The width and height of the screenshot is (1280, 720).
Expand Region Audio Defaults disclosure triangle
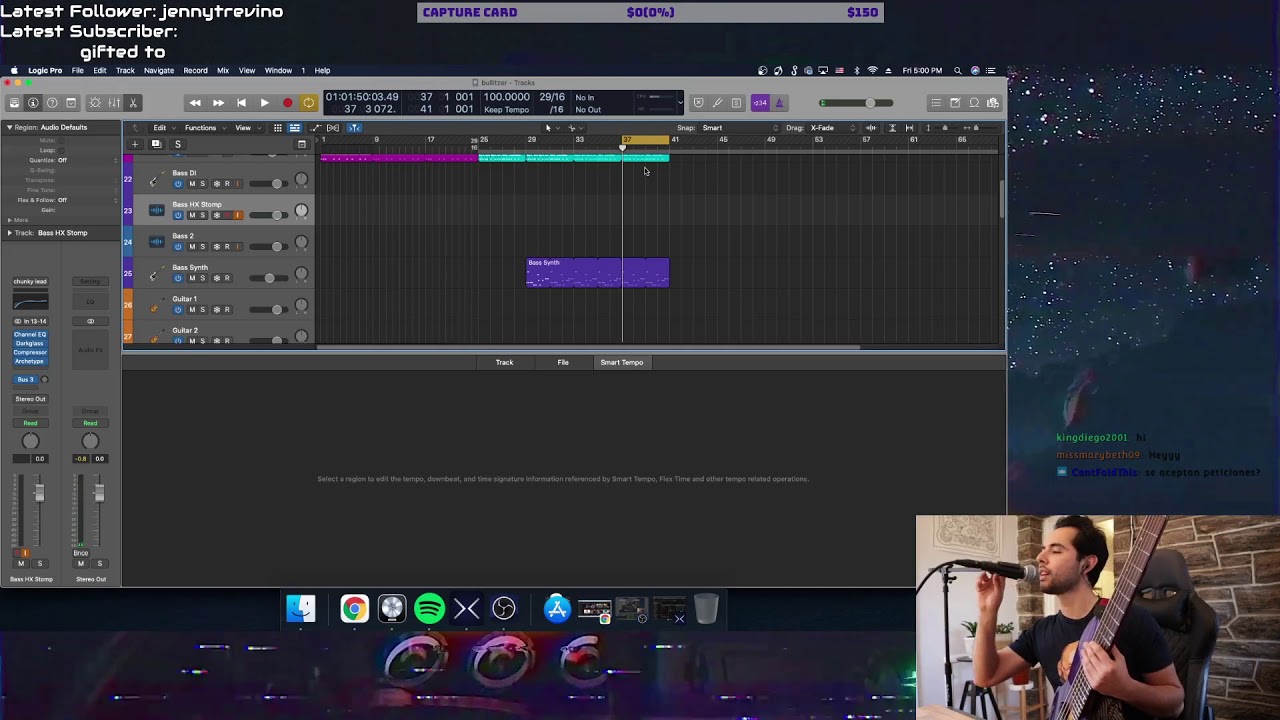[9, 128]
